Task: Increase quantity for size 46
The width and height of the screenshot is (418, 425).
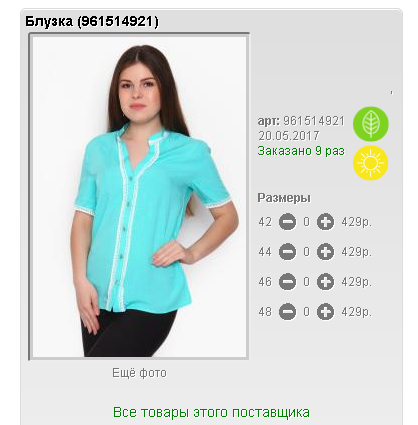Action: [x=325, y=282]
